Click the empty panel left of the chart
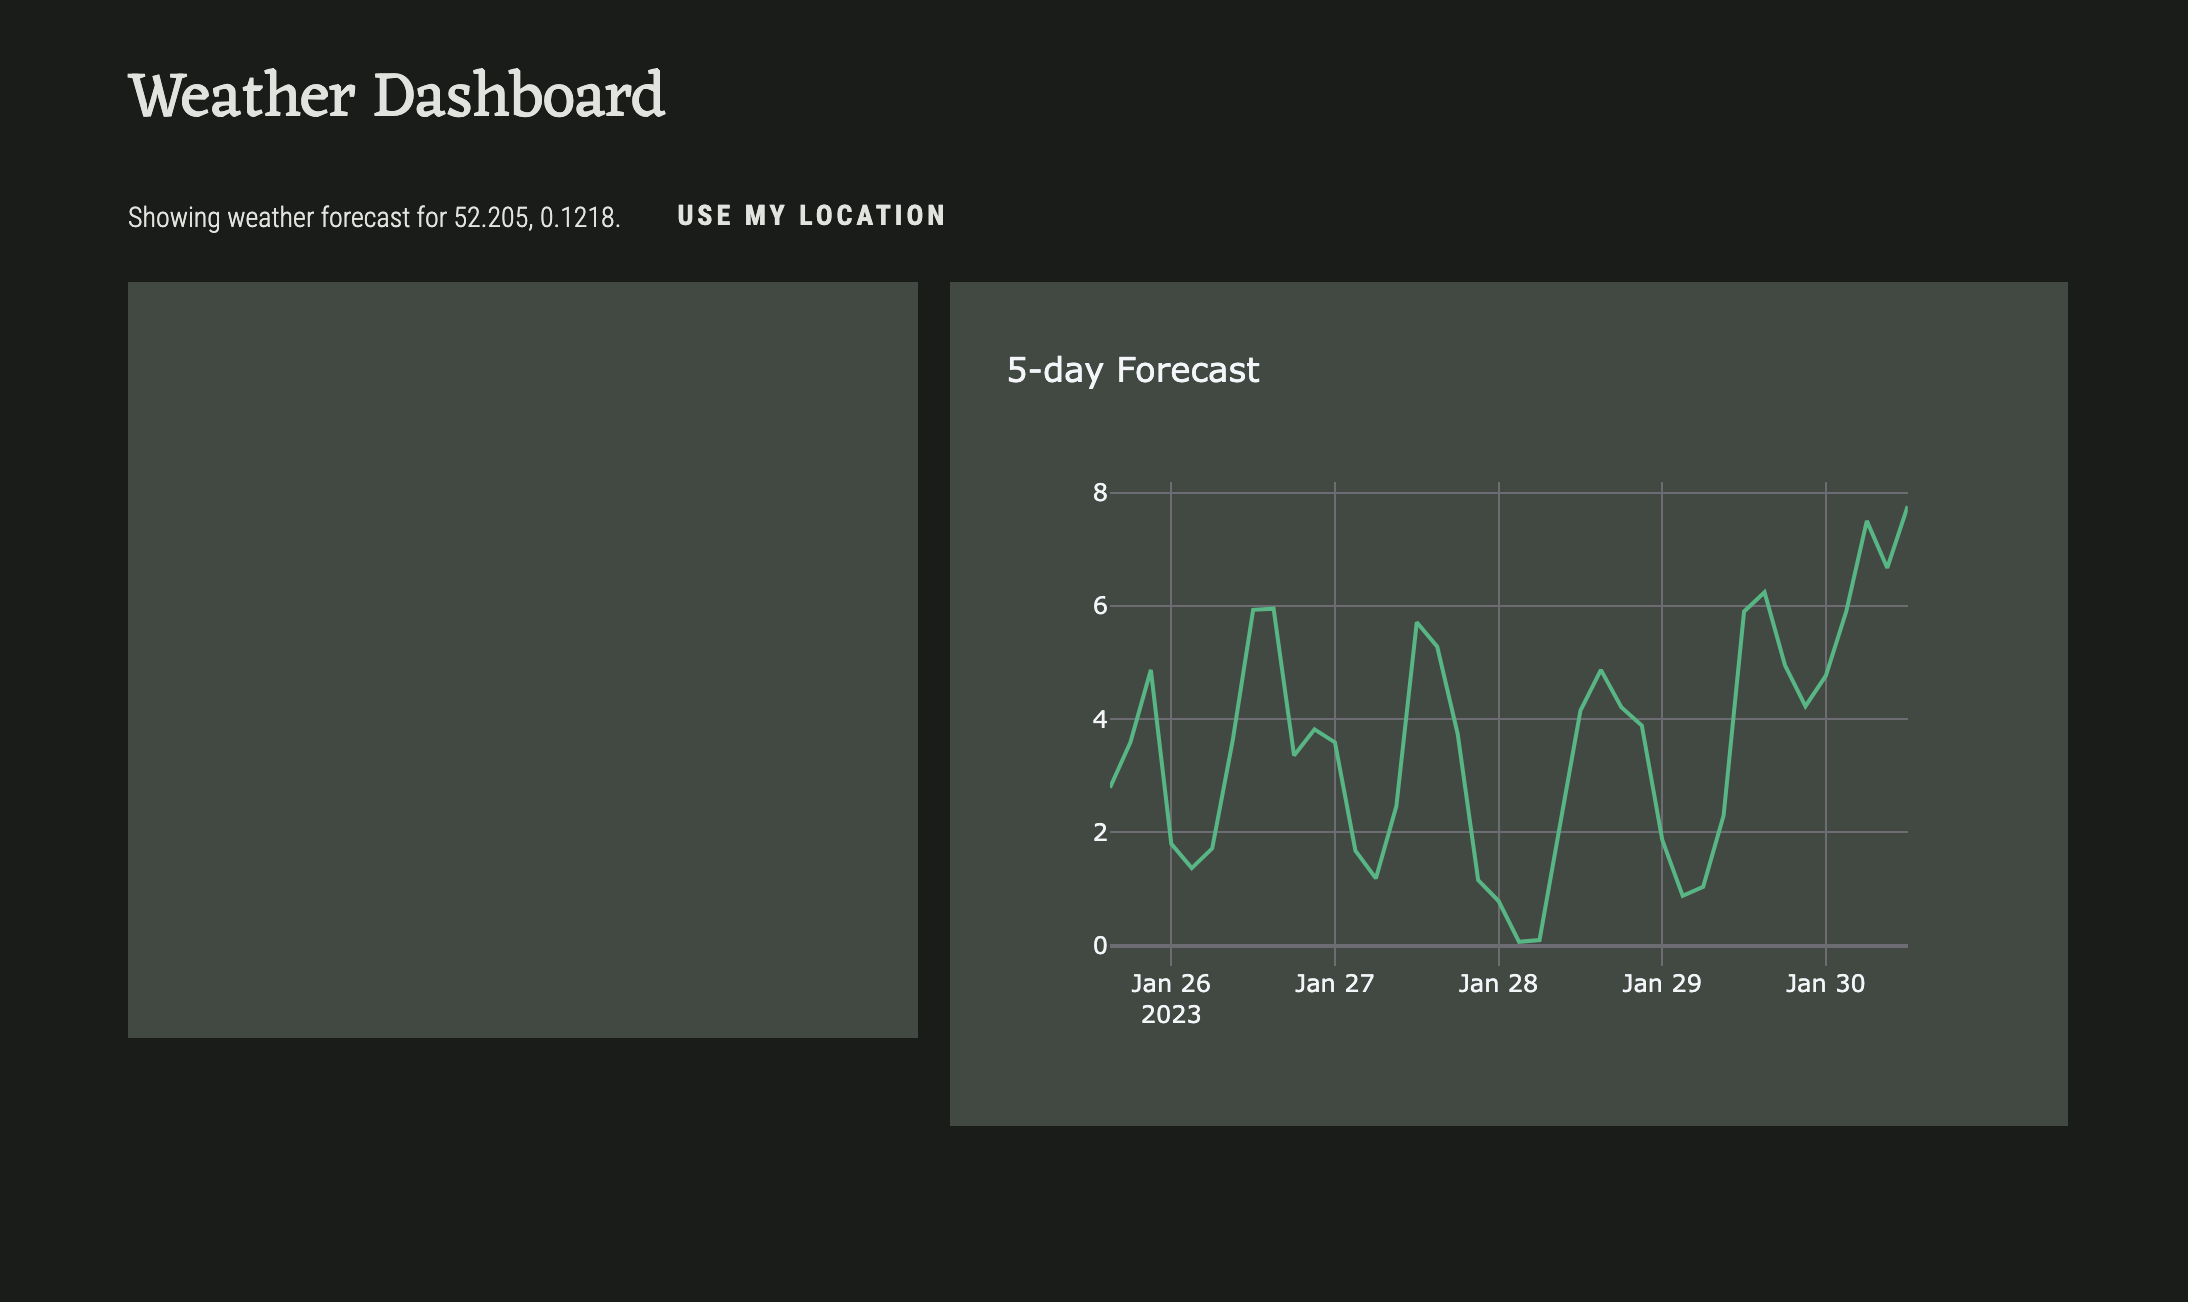This screenshot has height=1302, width=2188. [x=522, y=659]
